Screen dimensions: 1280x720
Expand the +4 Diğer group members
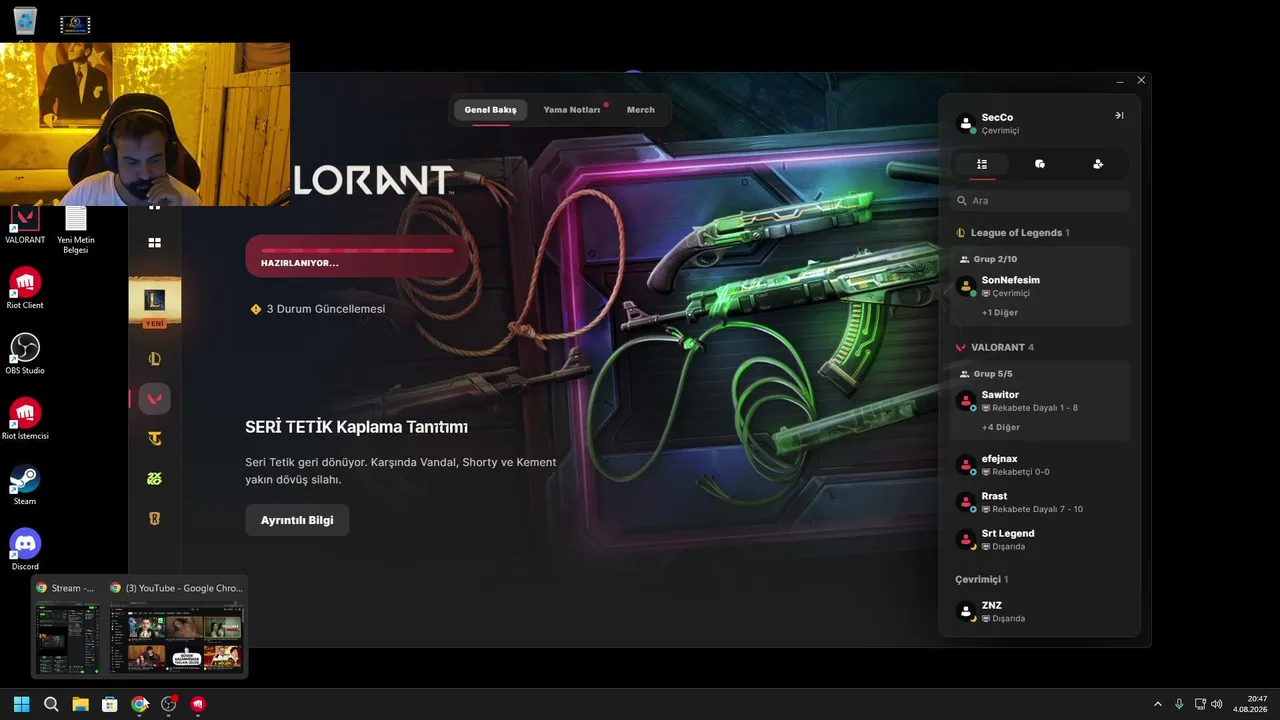tap(1001, 427)
